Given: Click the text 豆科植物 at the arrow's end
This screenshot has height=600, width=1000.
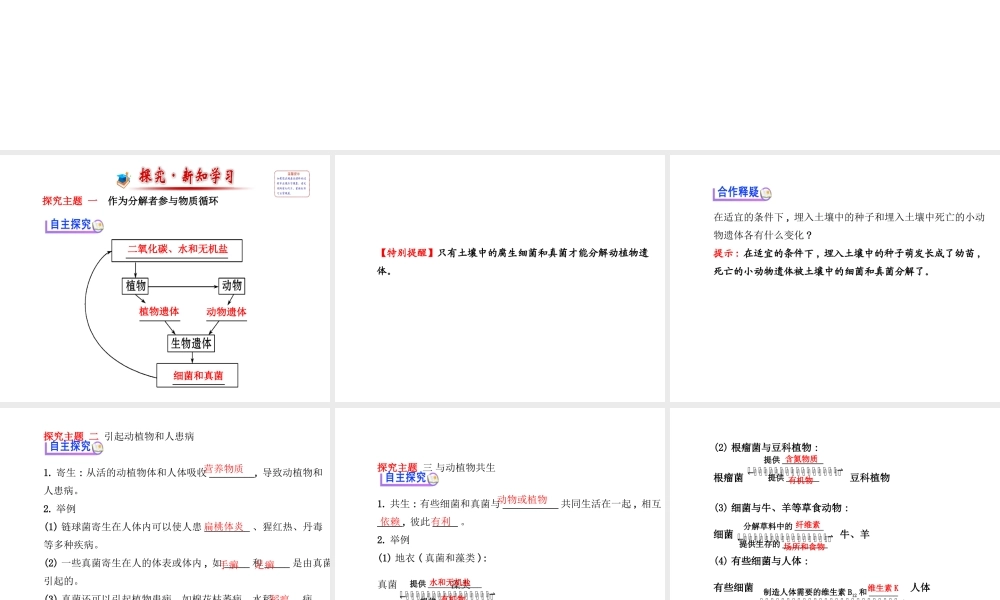Looking at the screenshot, I should click(x=870, y=478).
